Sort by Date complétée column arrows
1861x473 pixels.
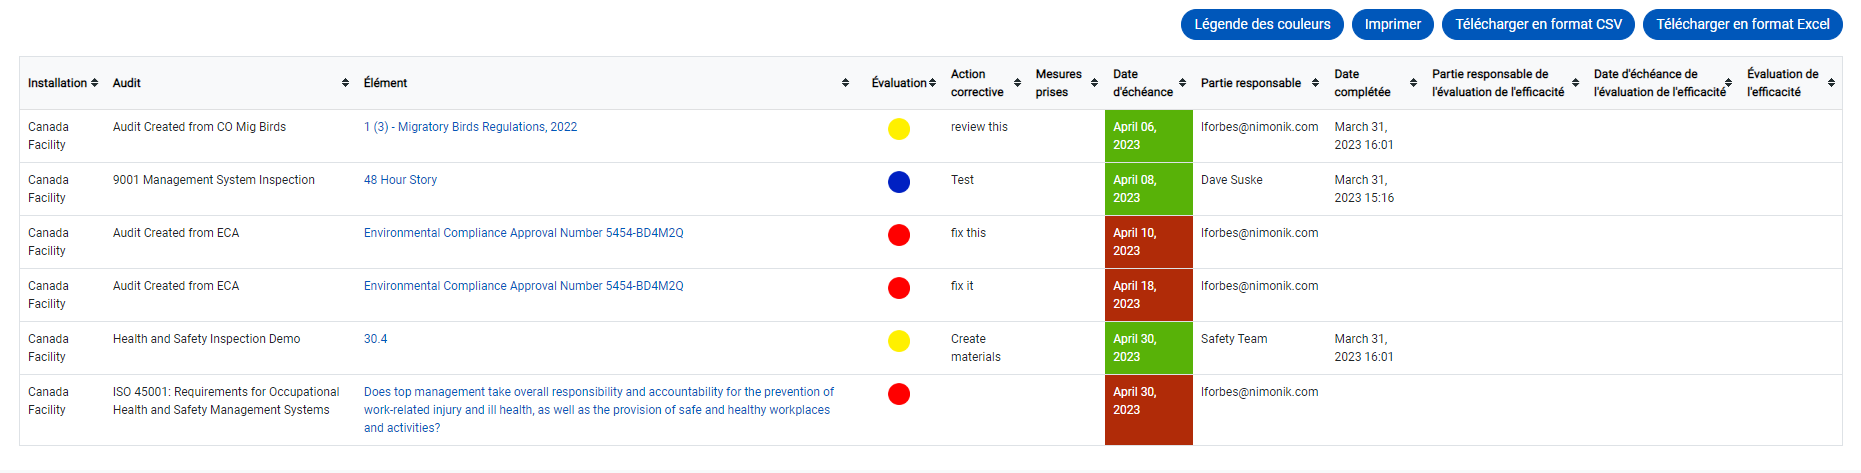click(1413, 83)
